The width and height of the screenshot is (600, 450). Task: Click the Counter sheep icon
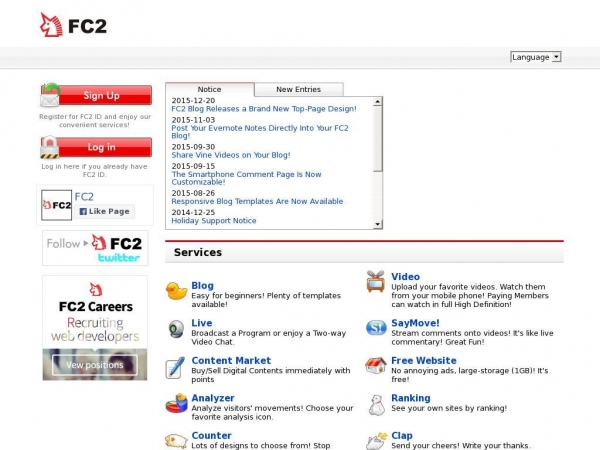tap(176, 440)
